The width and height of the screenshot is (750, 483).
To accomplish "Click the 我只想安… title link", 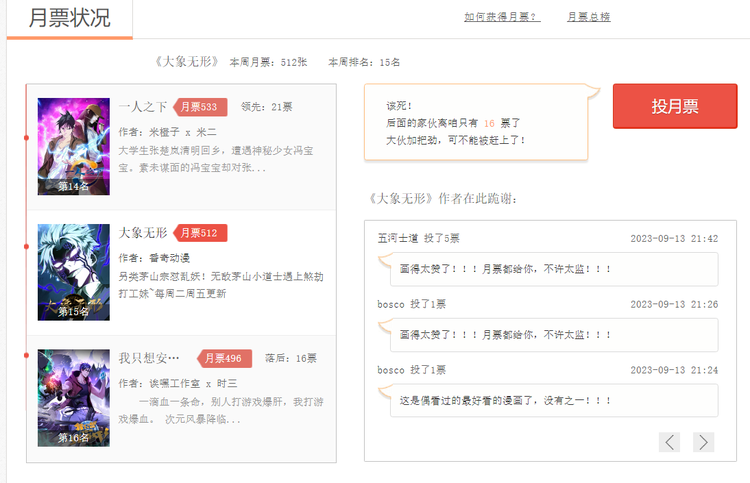I will 149,358.
